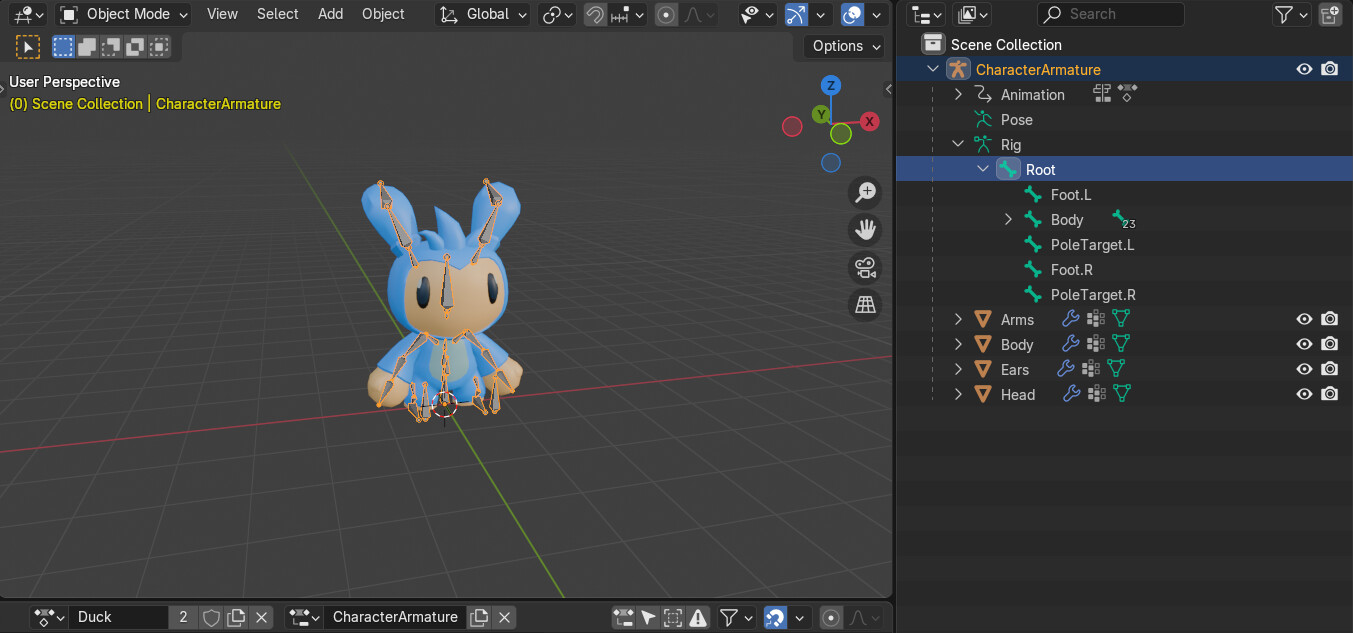
Task: Toggle viewport visibility of the Ears object
Action: click(x=1303, y=368)
